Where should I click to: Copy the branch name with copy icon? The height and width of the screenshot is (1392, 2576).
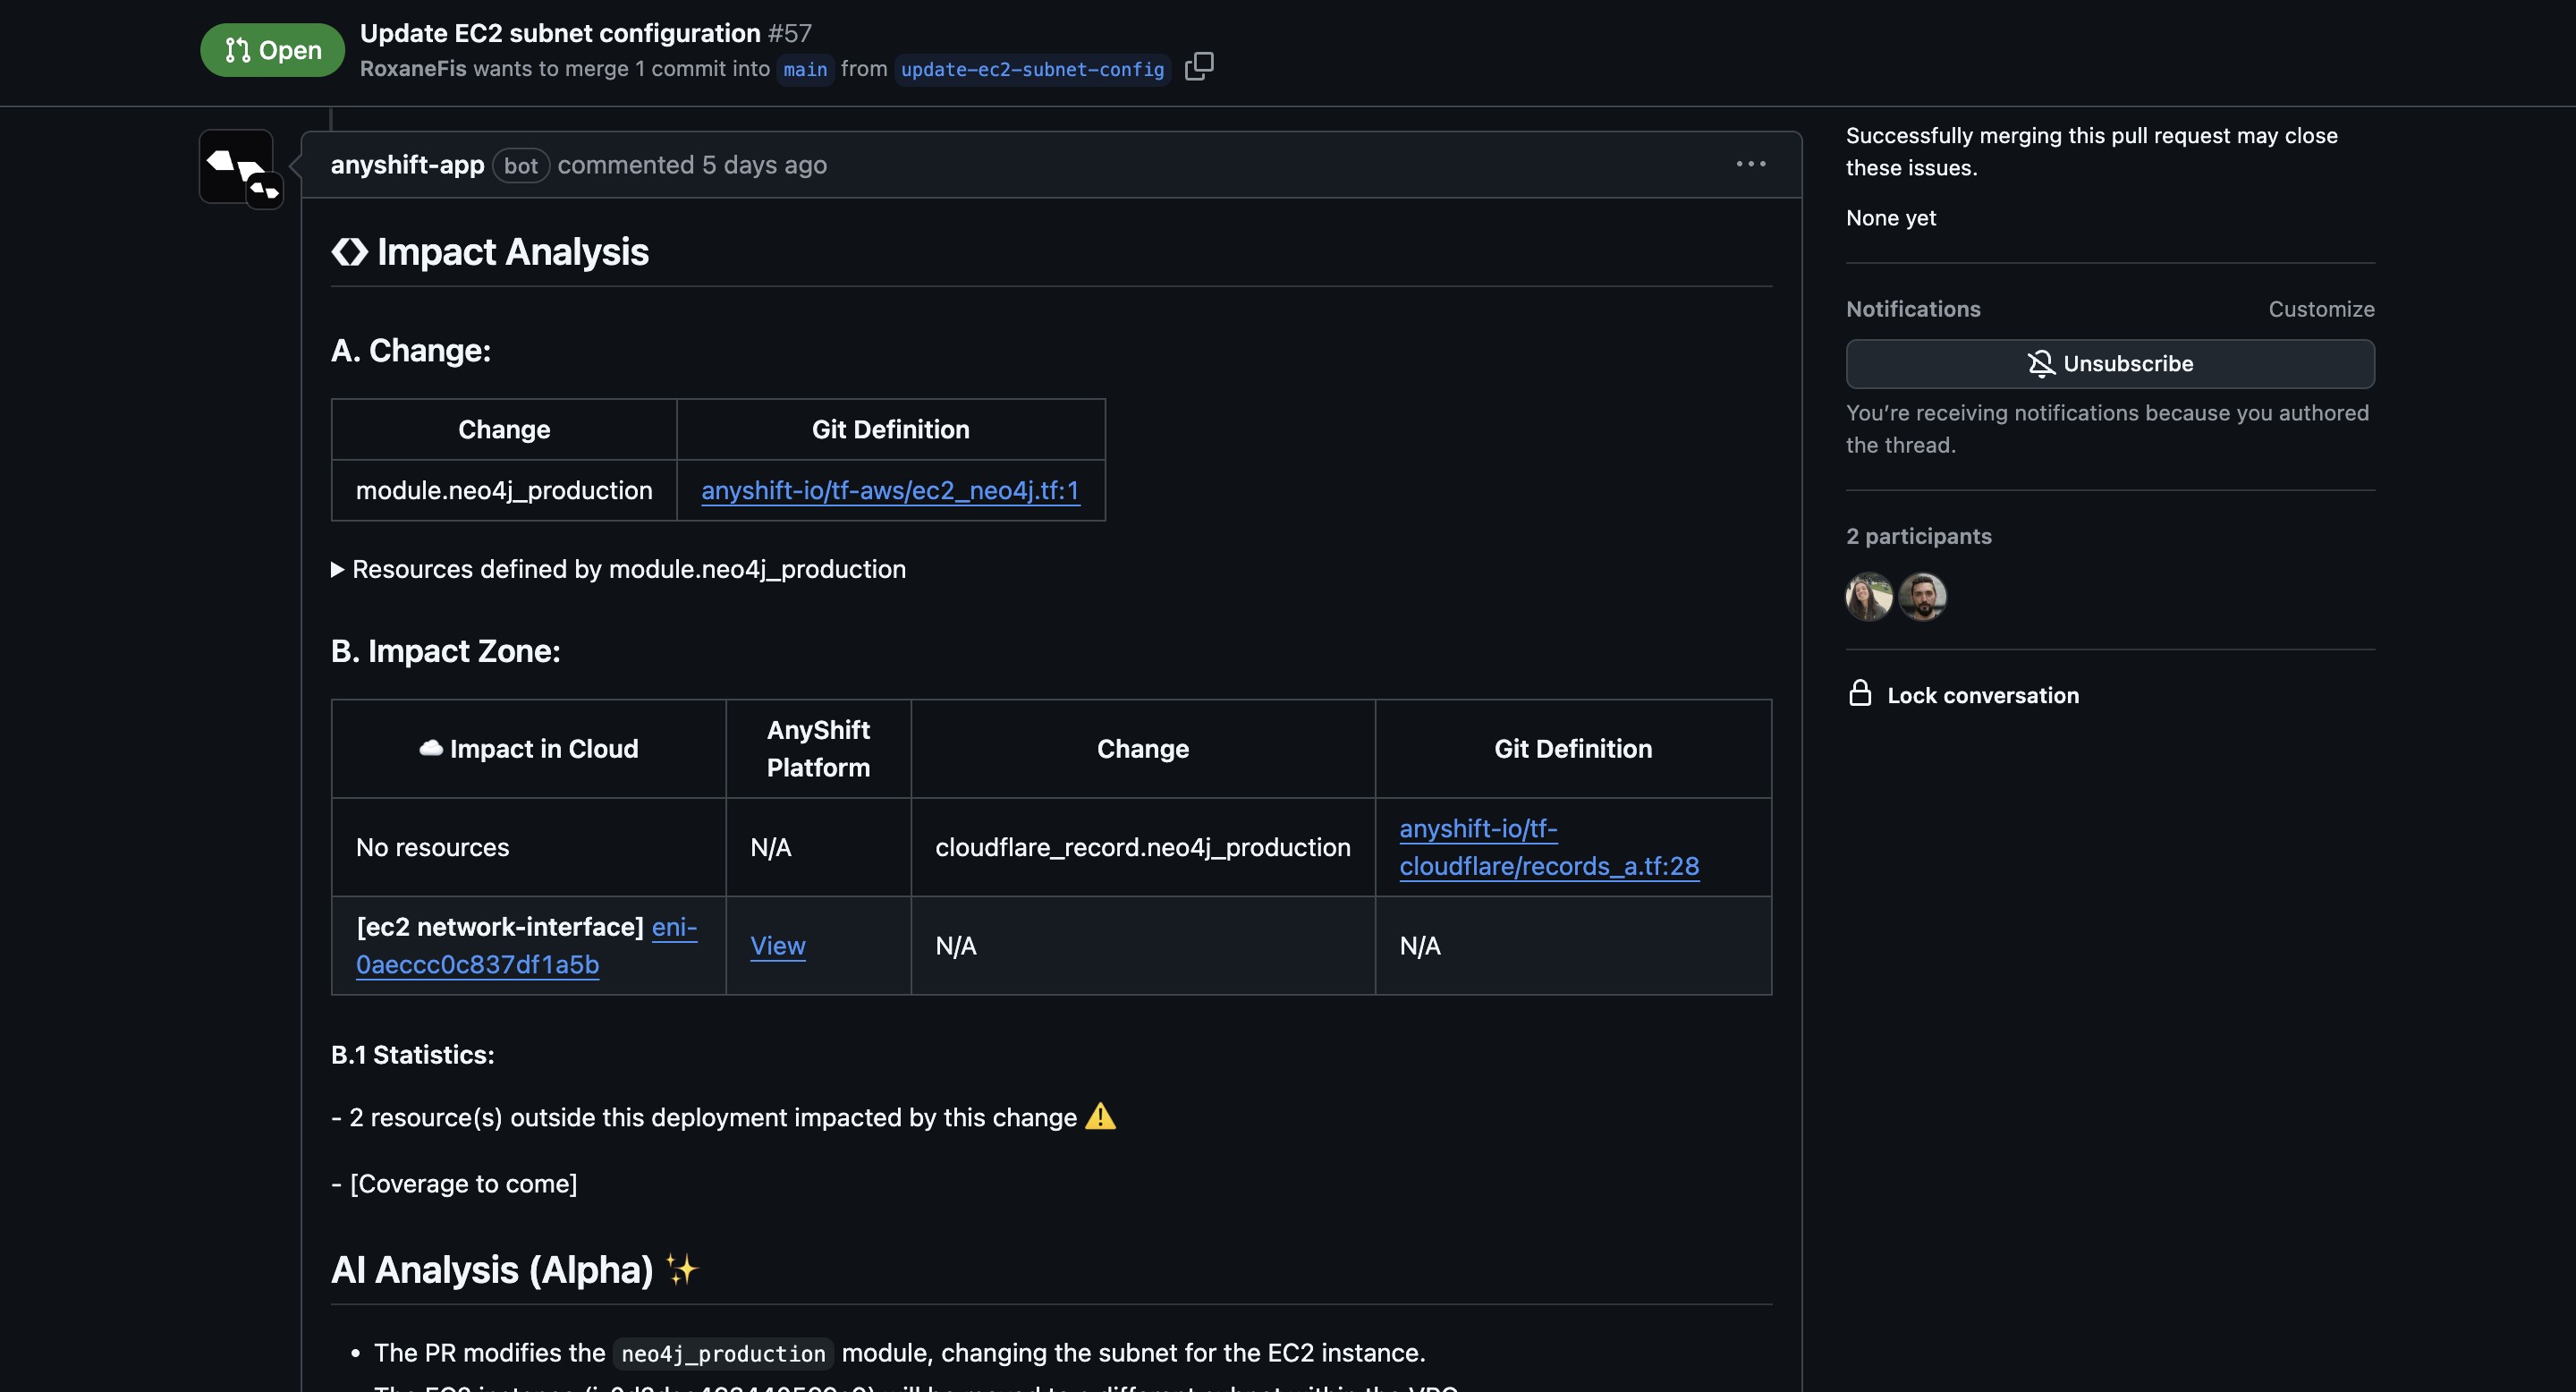click(x=1198, y=67)
